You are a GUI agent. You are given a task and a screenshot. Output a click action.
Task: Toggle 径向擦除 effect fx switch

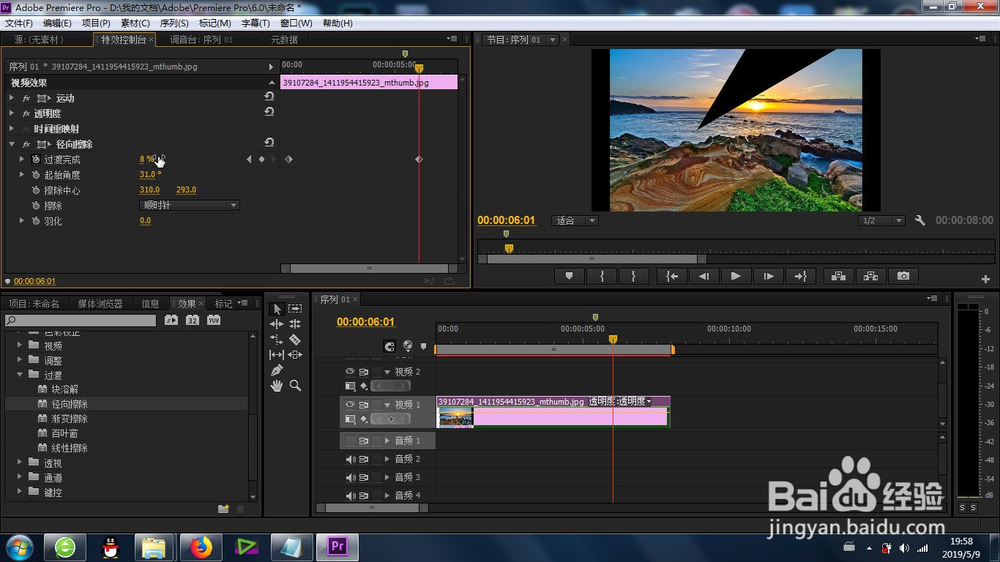click(26, 144)
